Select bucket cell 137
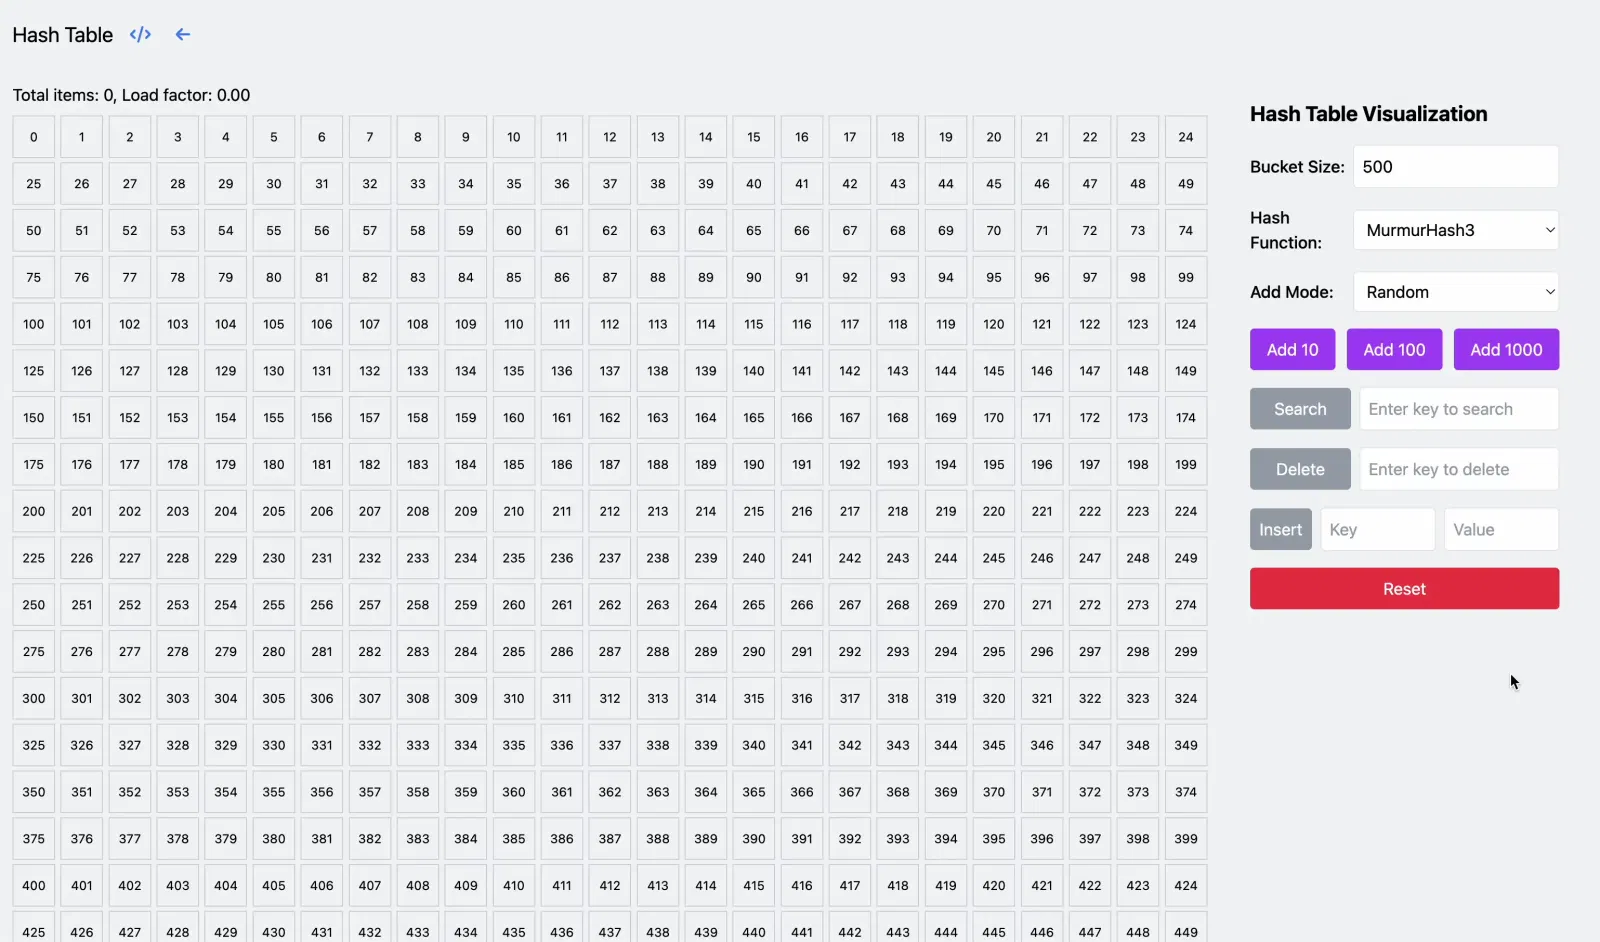The image size is (1600, 942). click(610, 371)
